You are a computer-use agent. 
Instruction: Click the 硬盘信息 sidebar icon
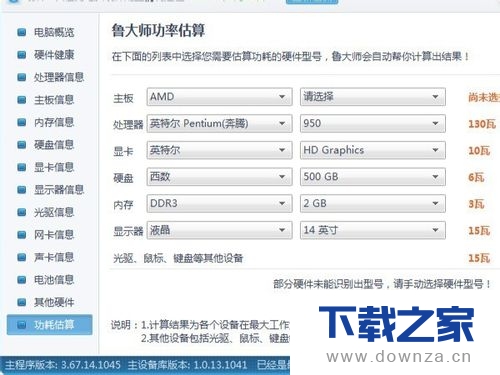pyautogui.click(x=22, y=145)
